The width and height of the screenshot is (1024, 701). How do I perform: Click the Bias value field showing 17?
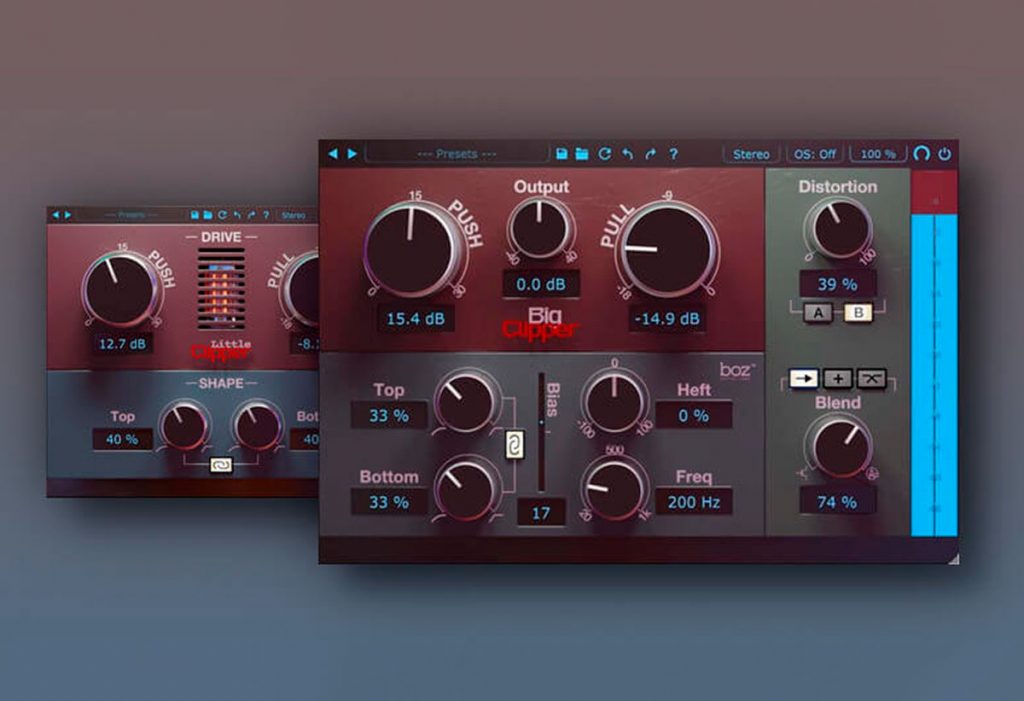click(541, 513)
